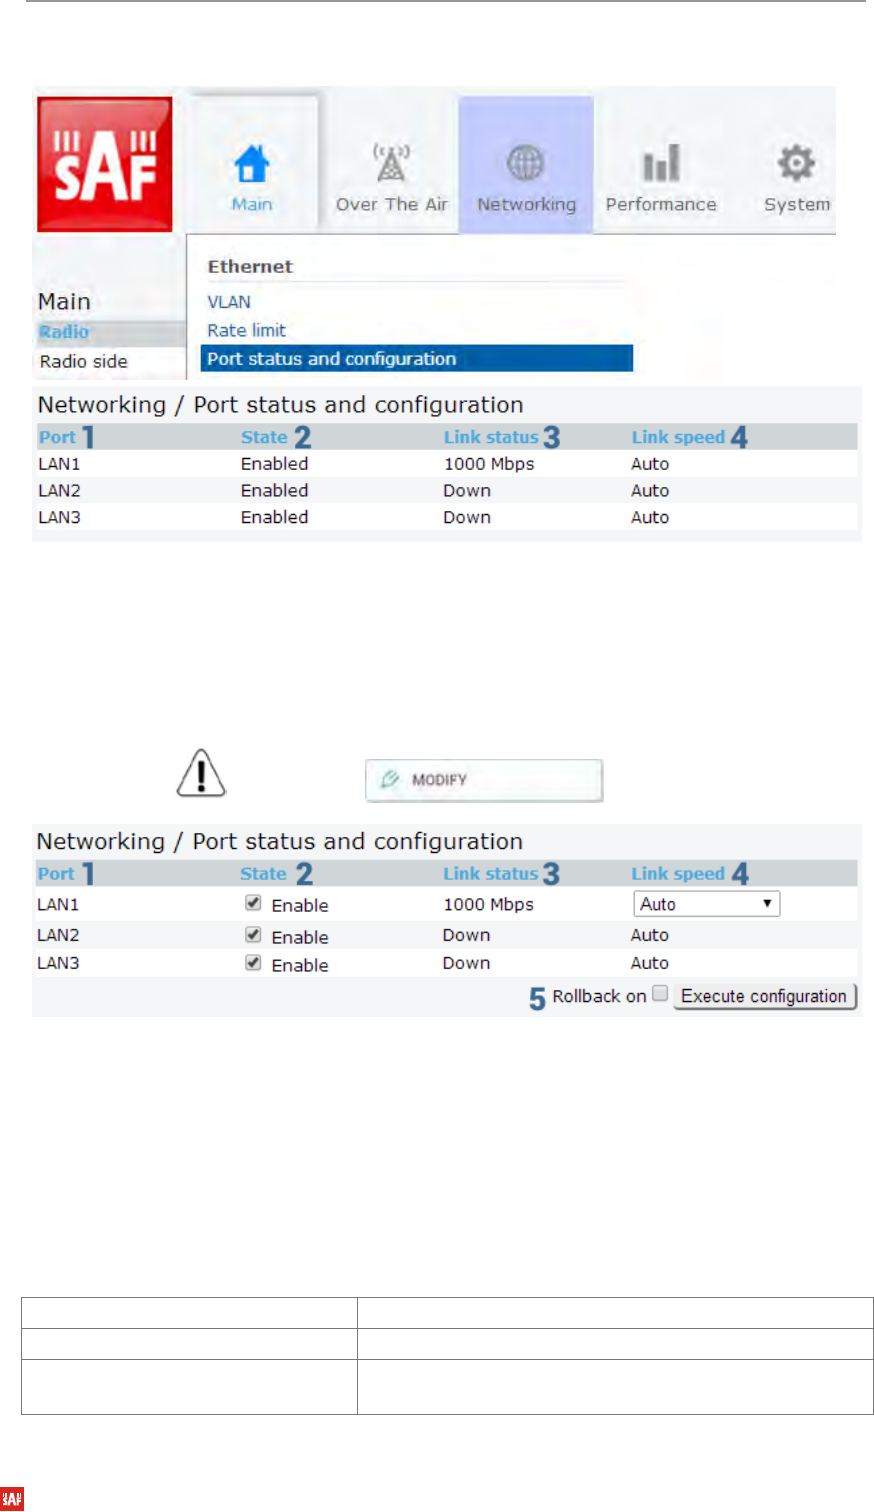874x1512 pixels.
Task: Click the small SAF icon at page bottom
Action: (x=12, y=1497)
